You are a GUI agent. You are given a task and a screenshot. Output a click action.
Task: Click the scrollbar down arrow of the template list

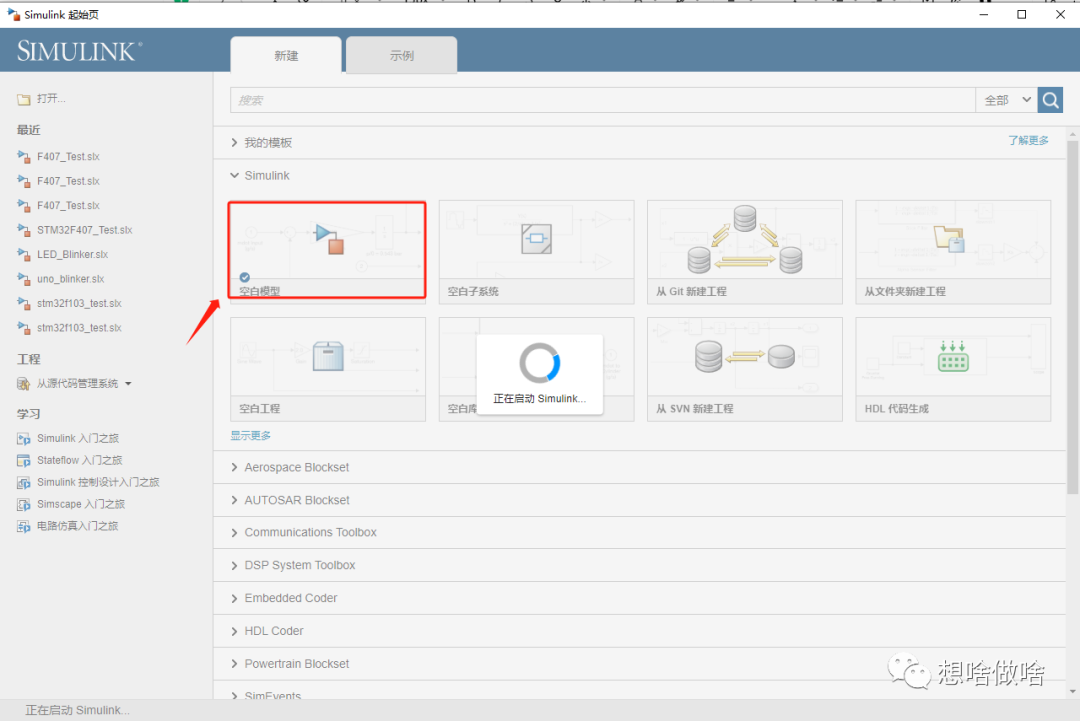1072,691
